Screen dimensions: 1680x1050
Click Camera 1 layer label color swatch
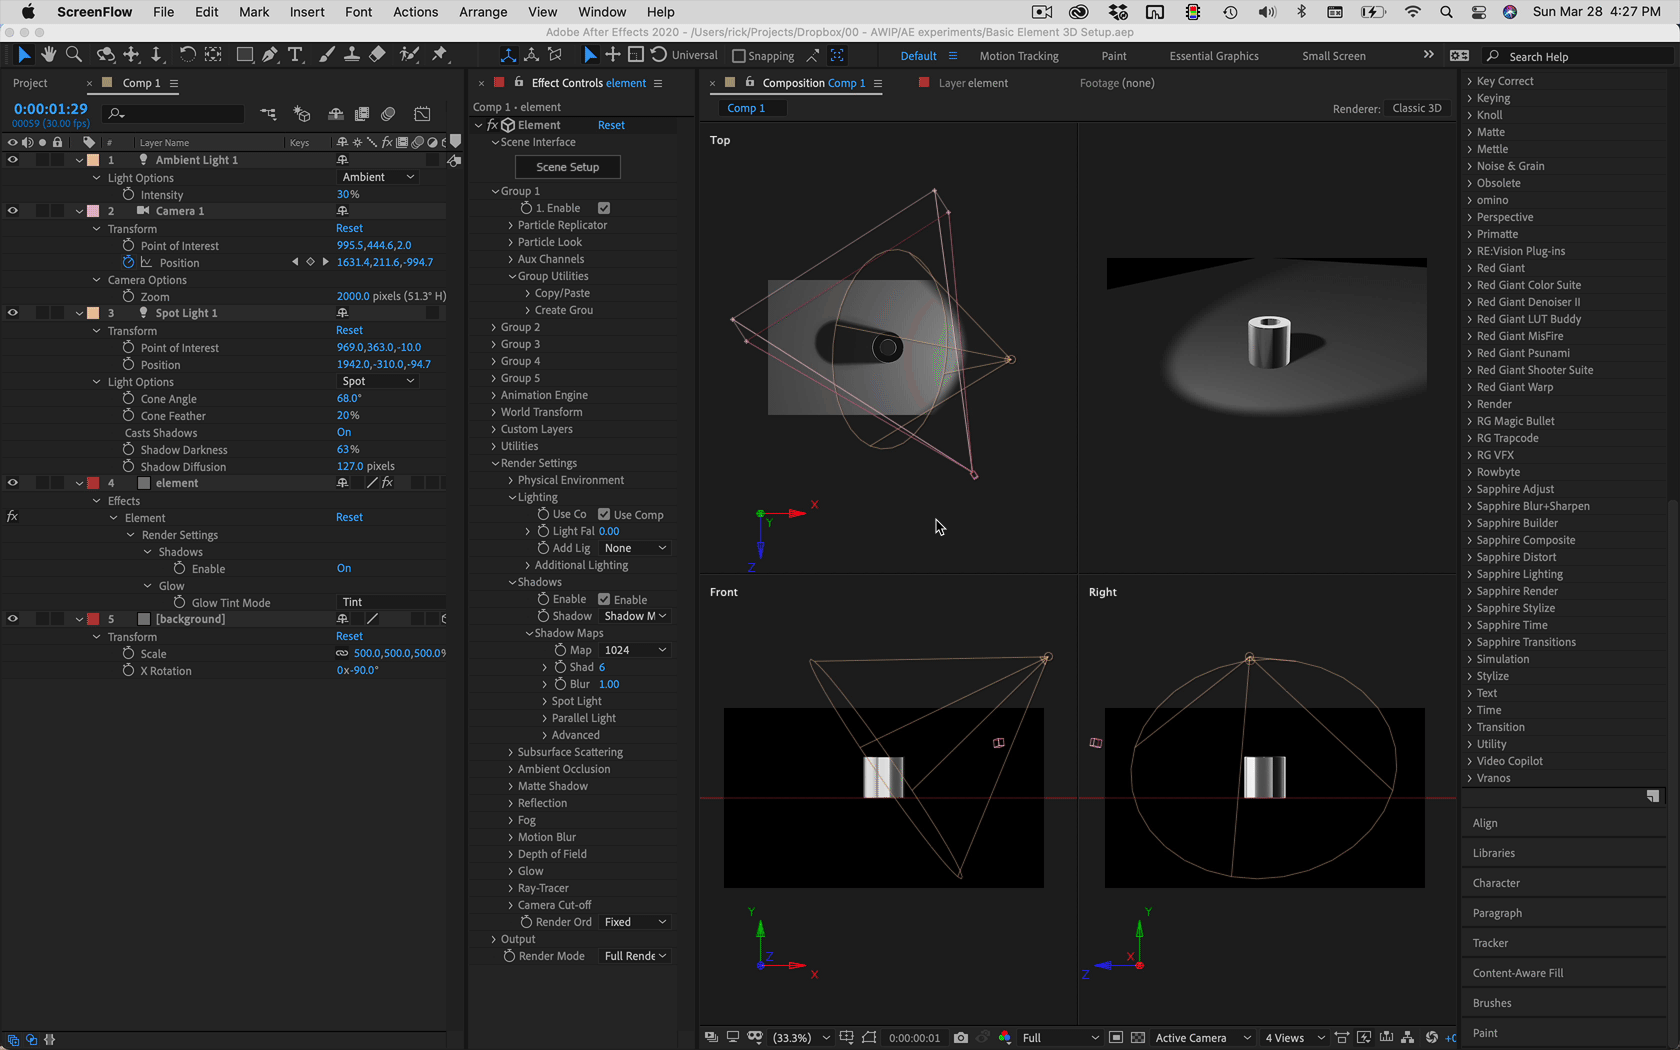93,211
